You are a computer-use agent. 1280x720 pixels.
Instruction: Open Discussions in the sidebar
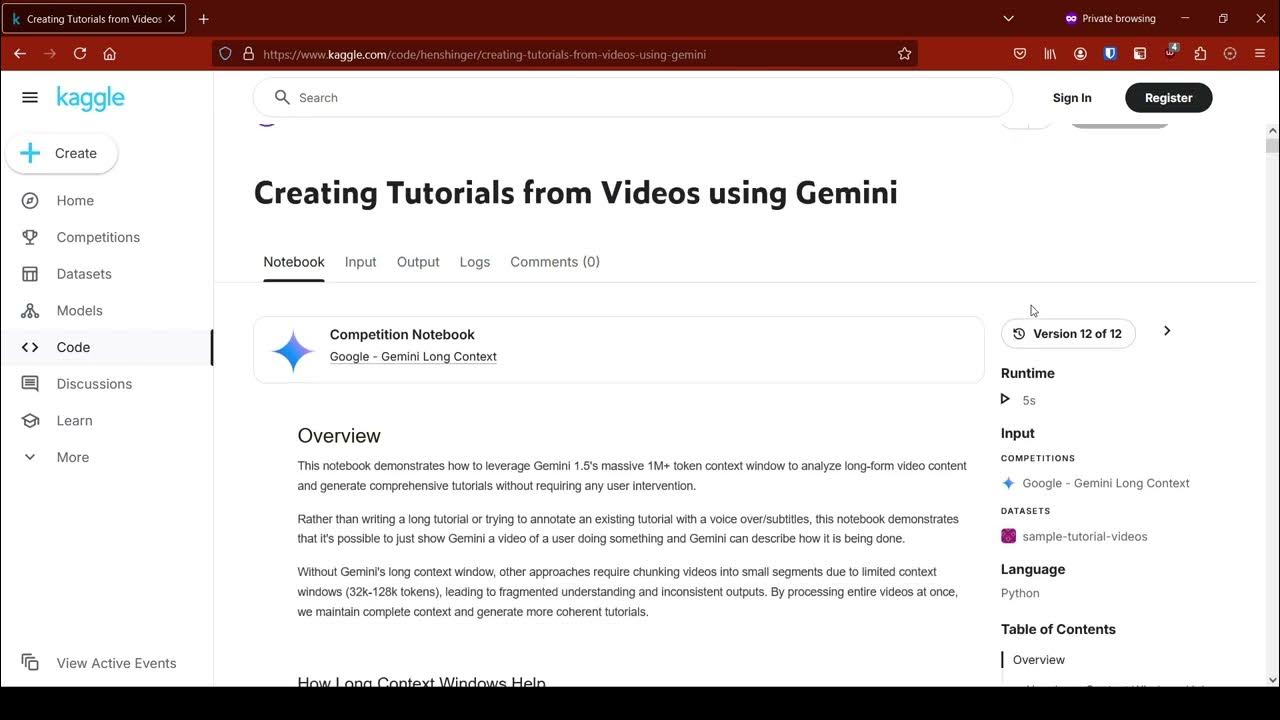[94, 384]
